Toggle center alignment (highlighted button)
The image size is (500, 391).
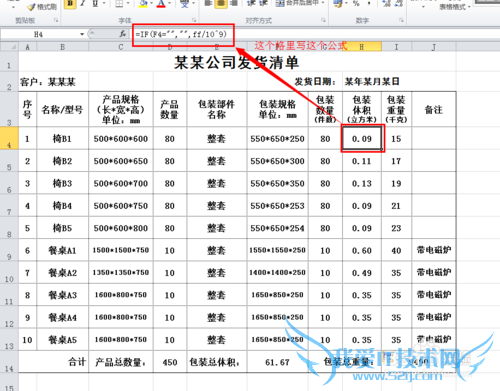coord(221,3)
